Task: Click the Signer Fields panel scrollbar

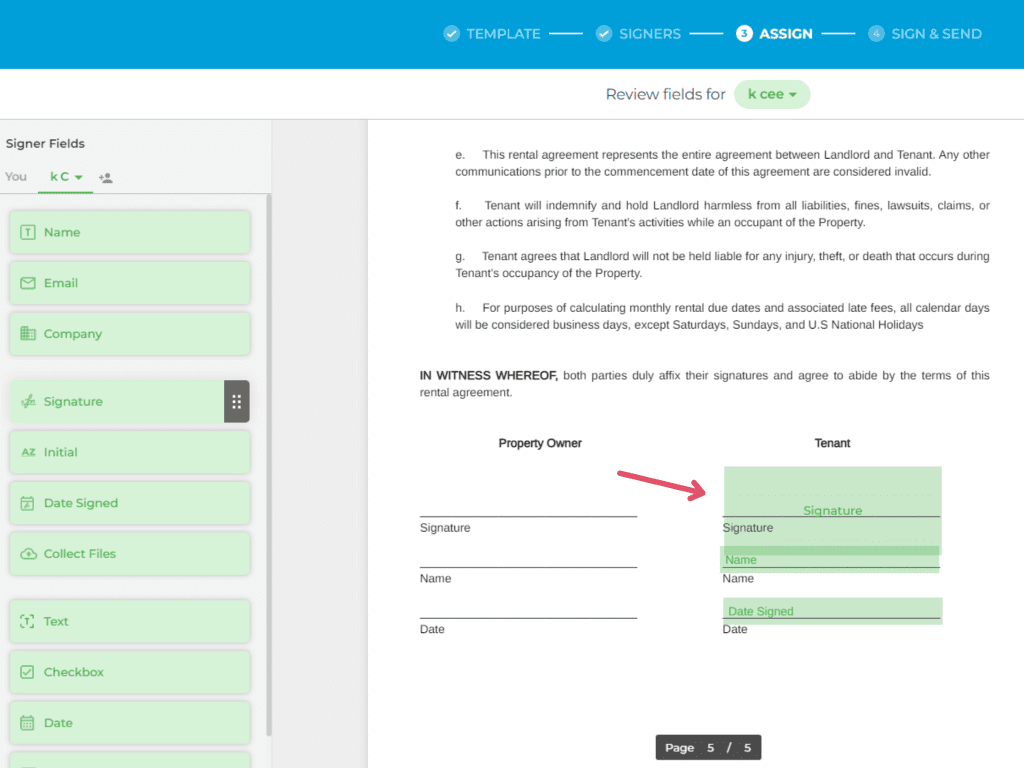Action: tap(268, 465)
